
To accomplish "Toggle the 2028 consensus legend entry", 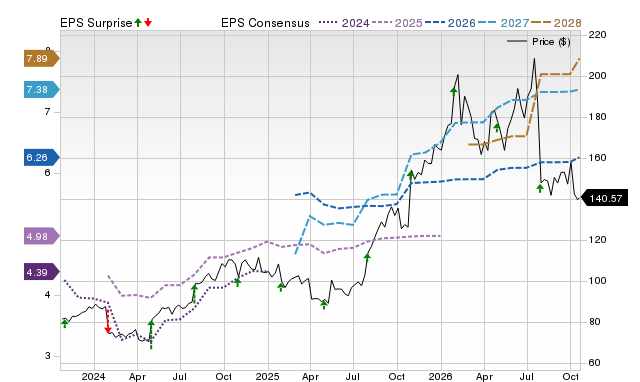I will click(x=556, y=23).
